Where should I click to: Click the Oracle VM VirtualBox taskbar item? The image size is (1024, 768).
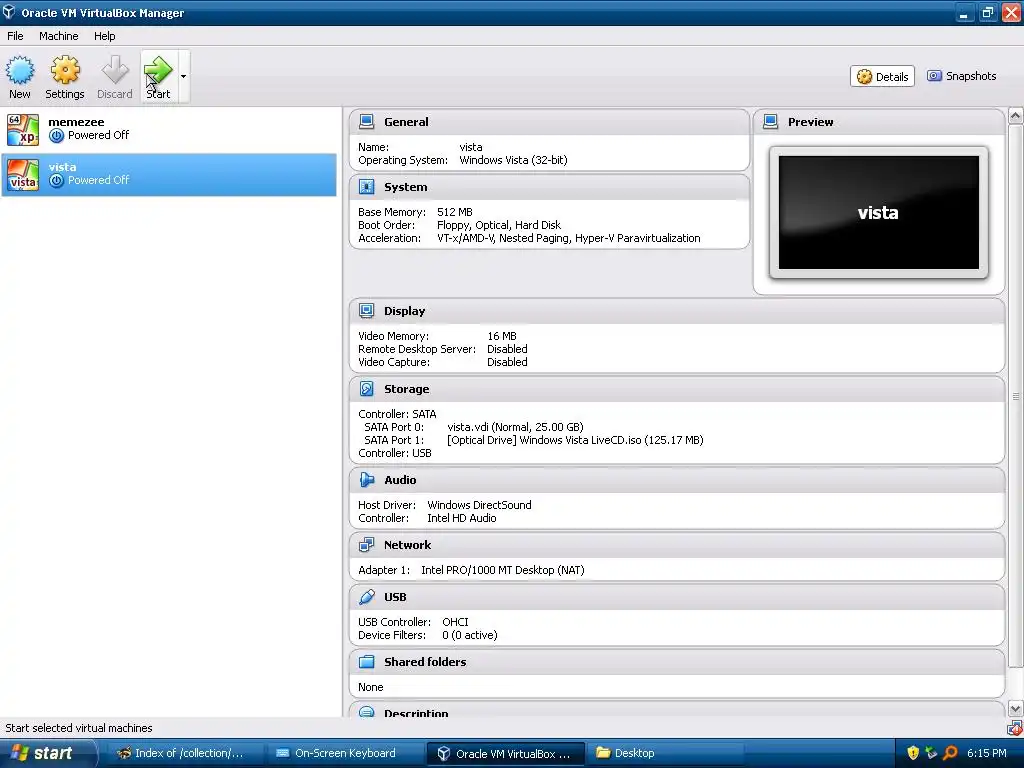[504, 754]
